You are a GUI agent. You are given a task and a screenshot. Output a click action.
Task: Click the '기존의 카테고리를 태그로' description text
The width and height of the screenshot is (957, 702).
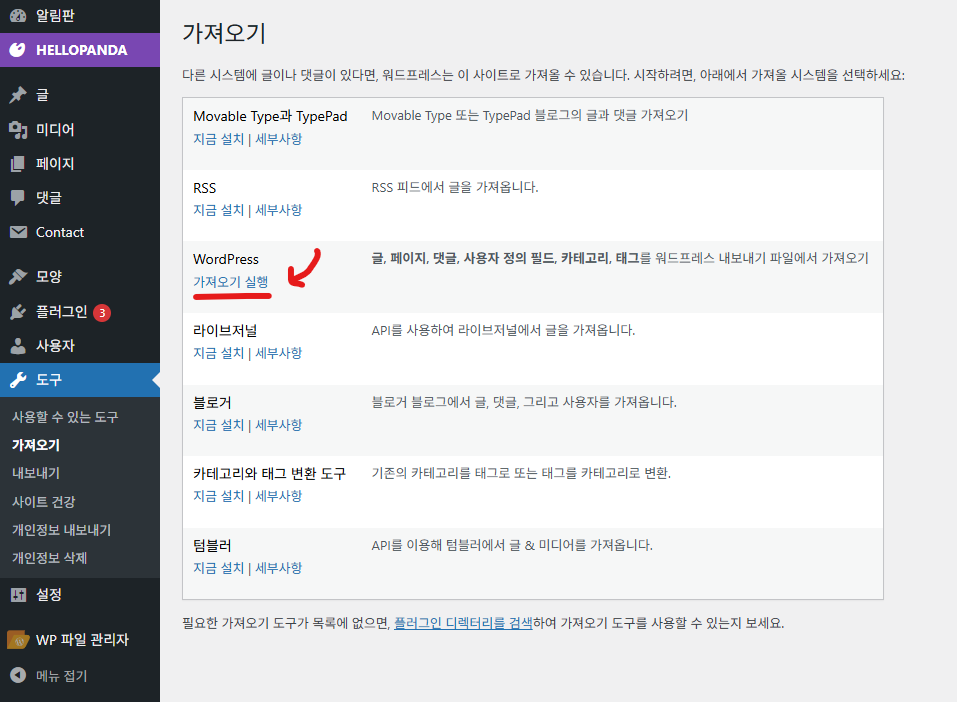(521, 473)
